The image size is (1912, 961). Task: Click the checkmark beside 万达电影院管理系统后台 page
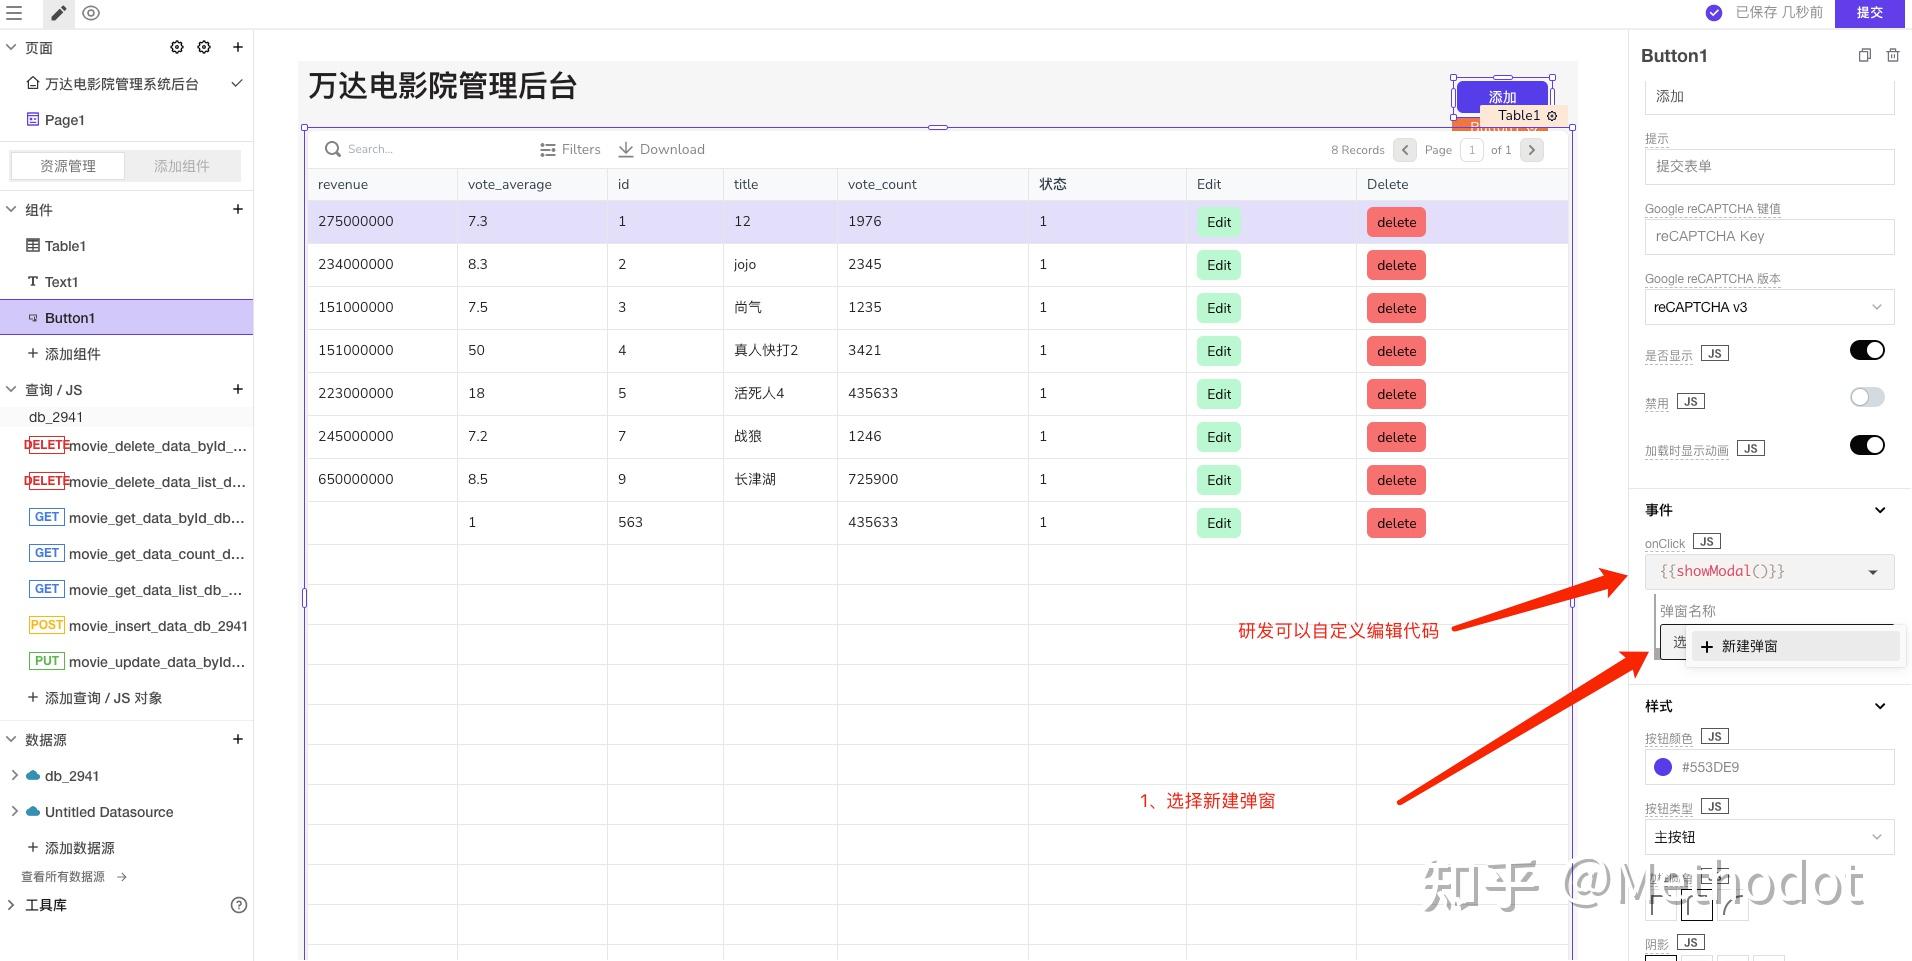tap(237, 83)
